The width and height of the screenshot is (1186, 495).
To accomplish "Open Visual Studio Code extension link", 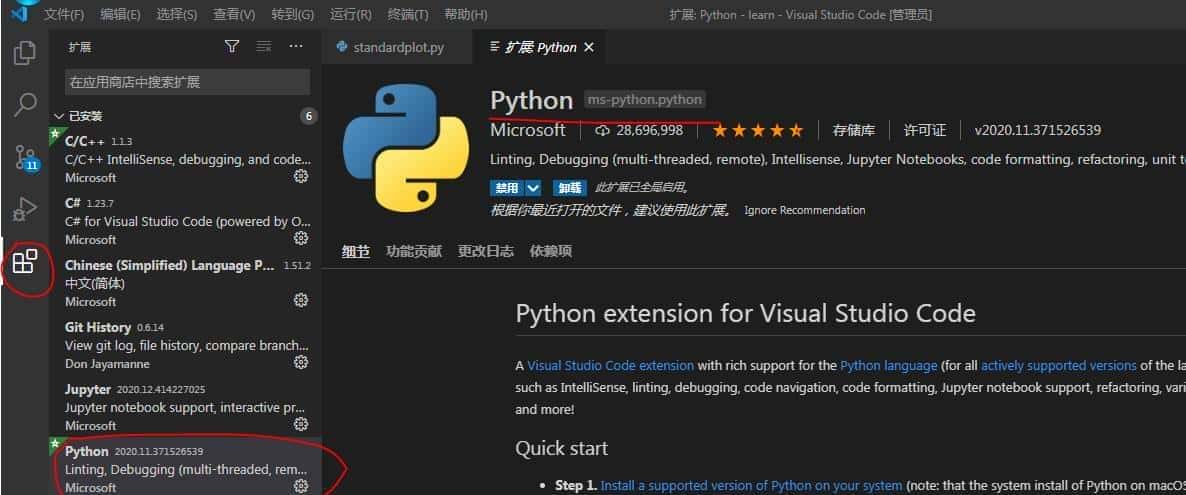I will pyautogui.click(x=610, y=366).
